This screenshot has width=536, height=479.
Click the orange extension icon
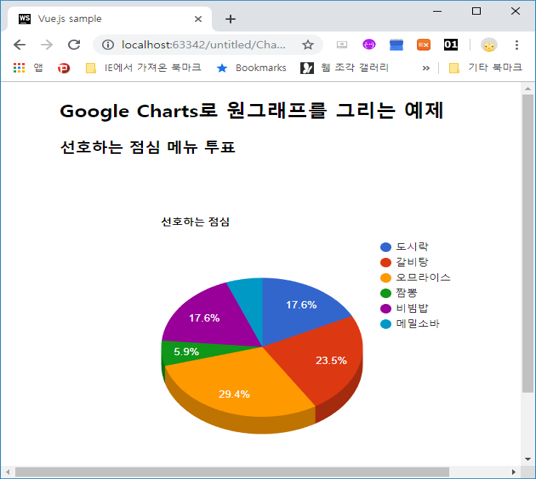click(424, 45)
